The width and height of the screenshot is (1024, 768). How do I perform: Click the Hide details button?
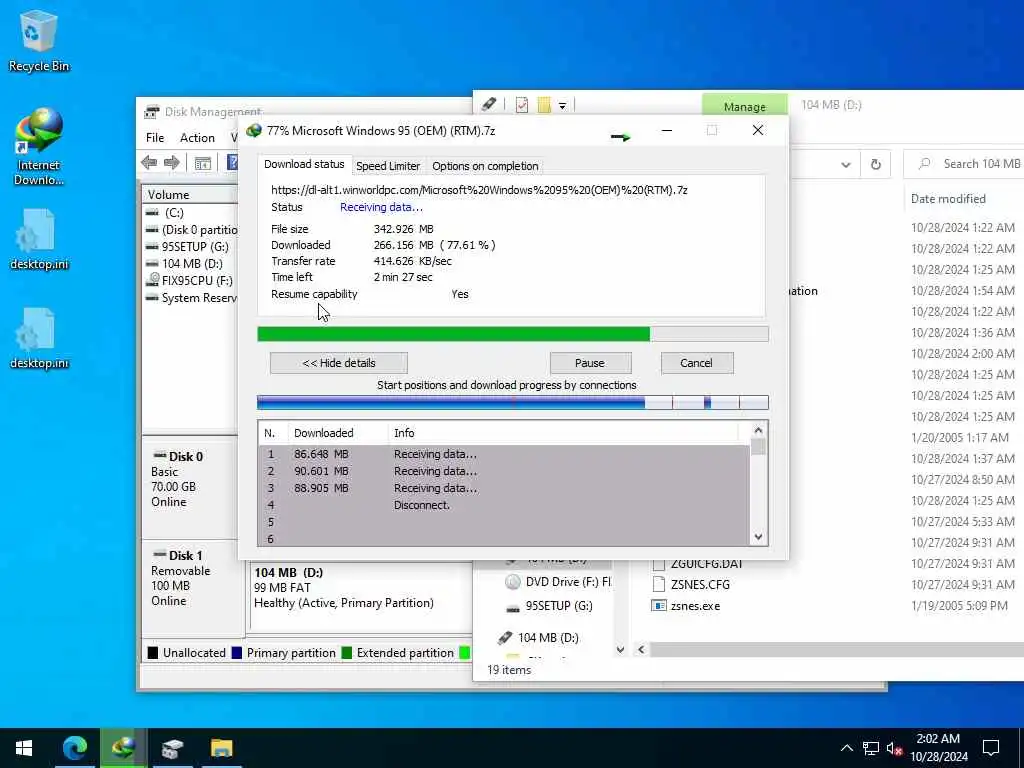coord(339,363)
